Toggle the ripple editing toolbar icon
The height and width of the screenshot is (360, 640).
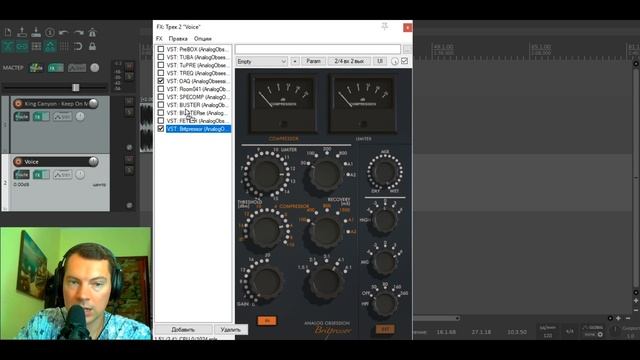point(36,46)
